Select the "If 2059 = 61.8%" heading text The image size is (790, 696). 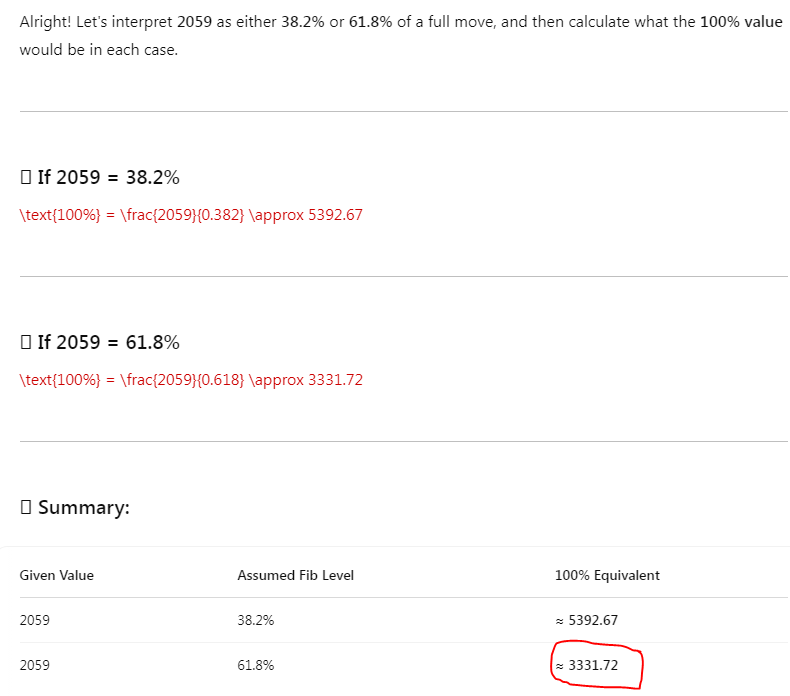coord(108,343)
